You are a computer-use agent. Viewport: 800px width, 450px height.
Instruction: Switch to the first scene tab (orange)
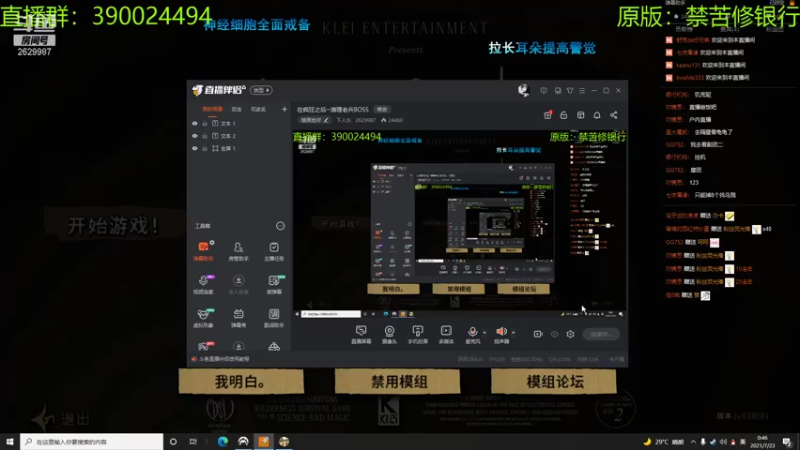click(x=213, y=109)
